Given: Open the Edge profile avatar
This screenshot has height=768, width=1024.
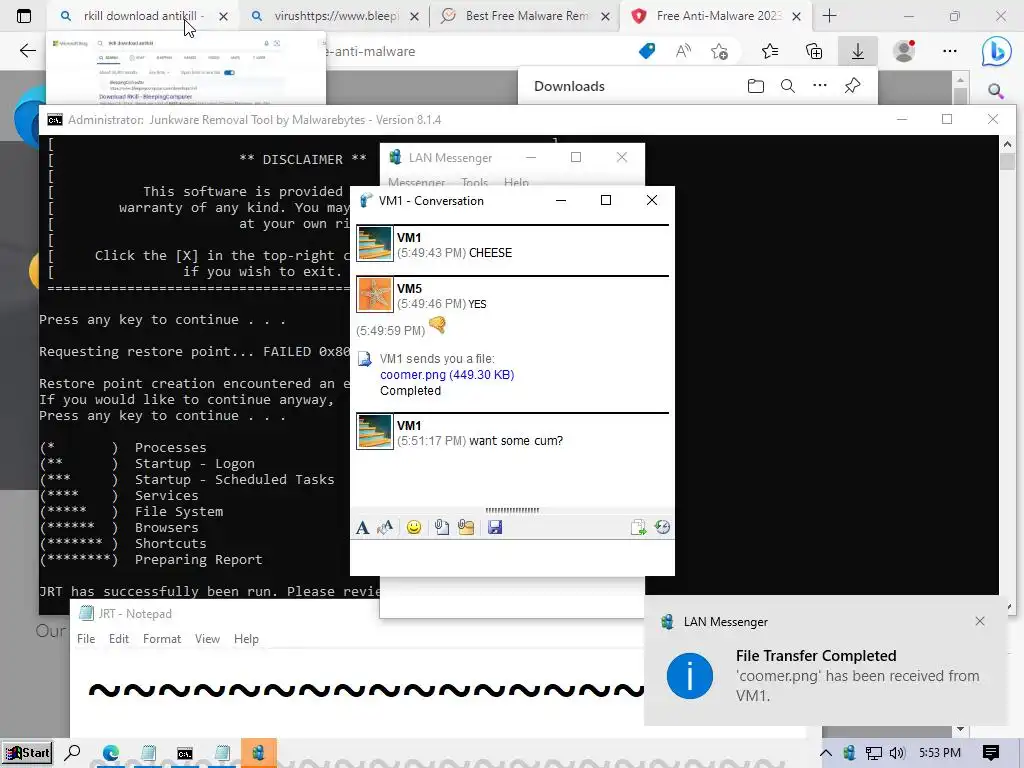Looking at the screenshot, I should pyautogui.click(x=904, y=51).
